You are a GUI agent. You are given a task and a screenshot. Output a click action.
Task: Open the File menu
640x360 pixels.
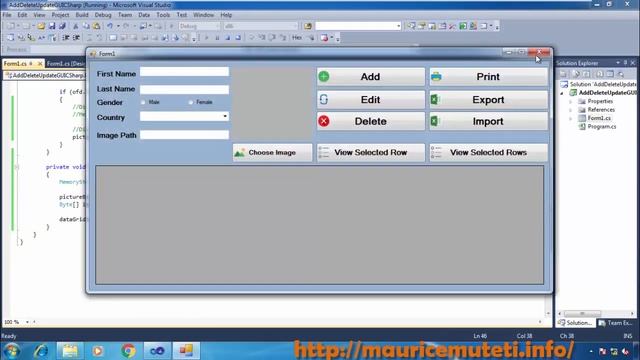click(7, 15)
